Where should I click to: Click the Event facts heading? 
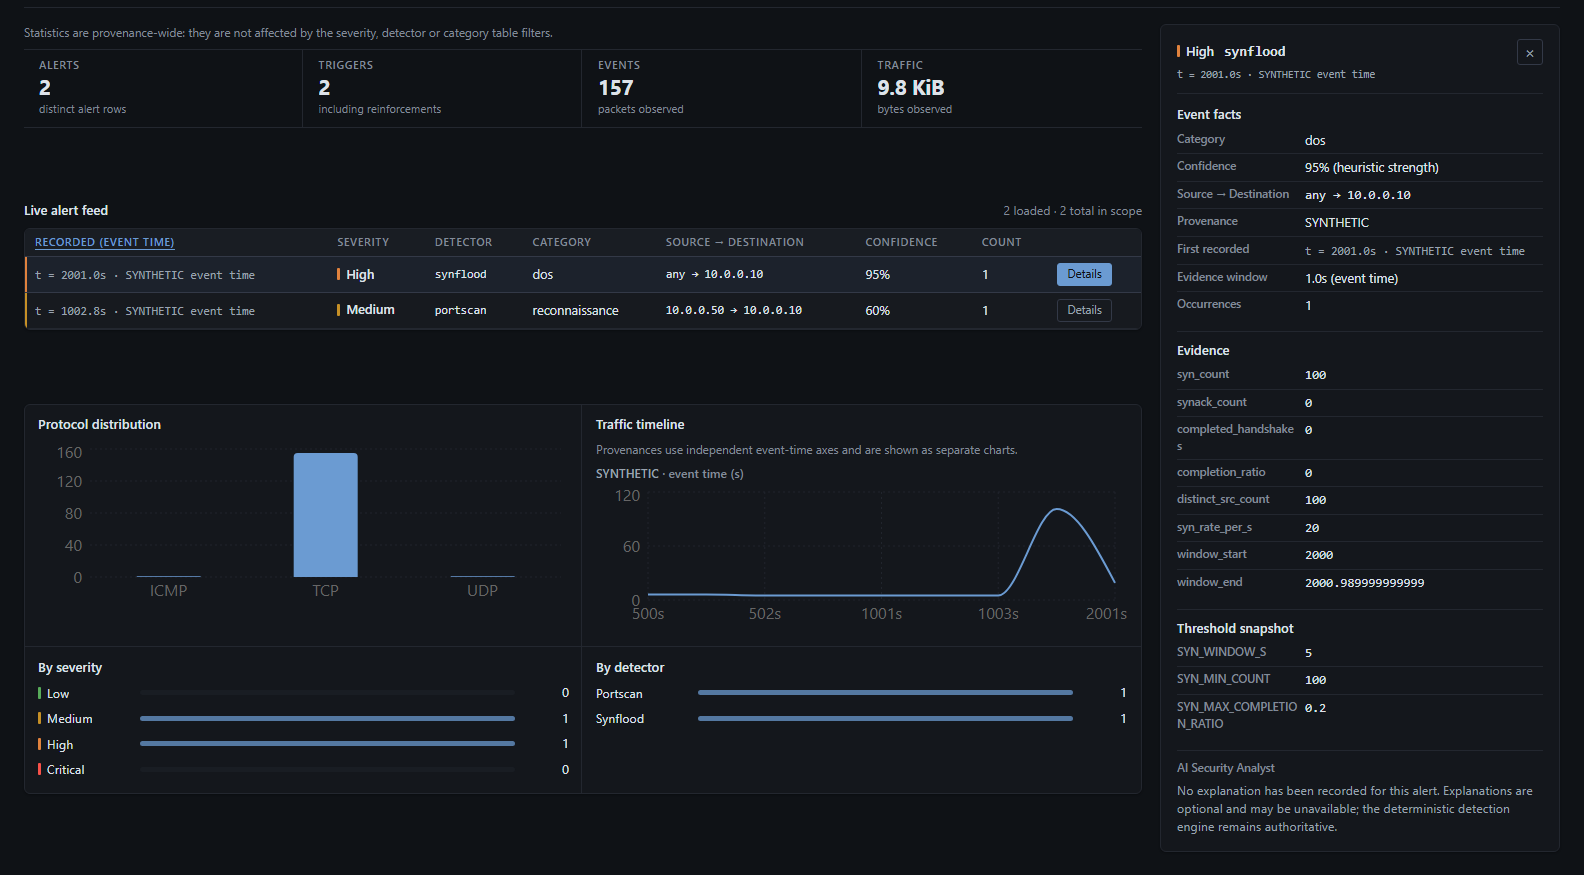pyautogui.click(x=1209, y=114)
